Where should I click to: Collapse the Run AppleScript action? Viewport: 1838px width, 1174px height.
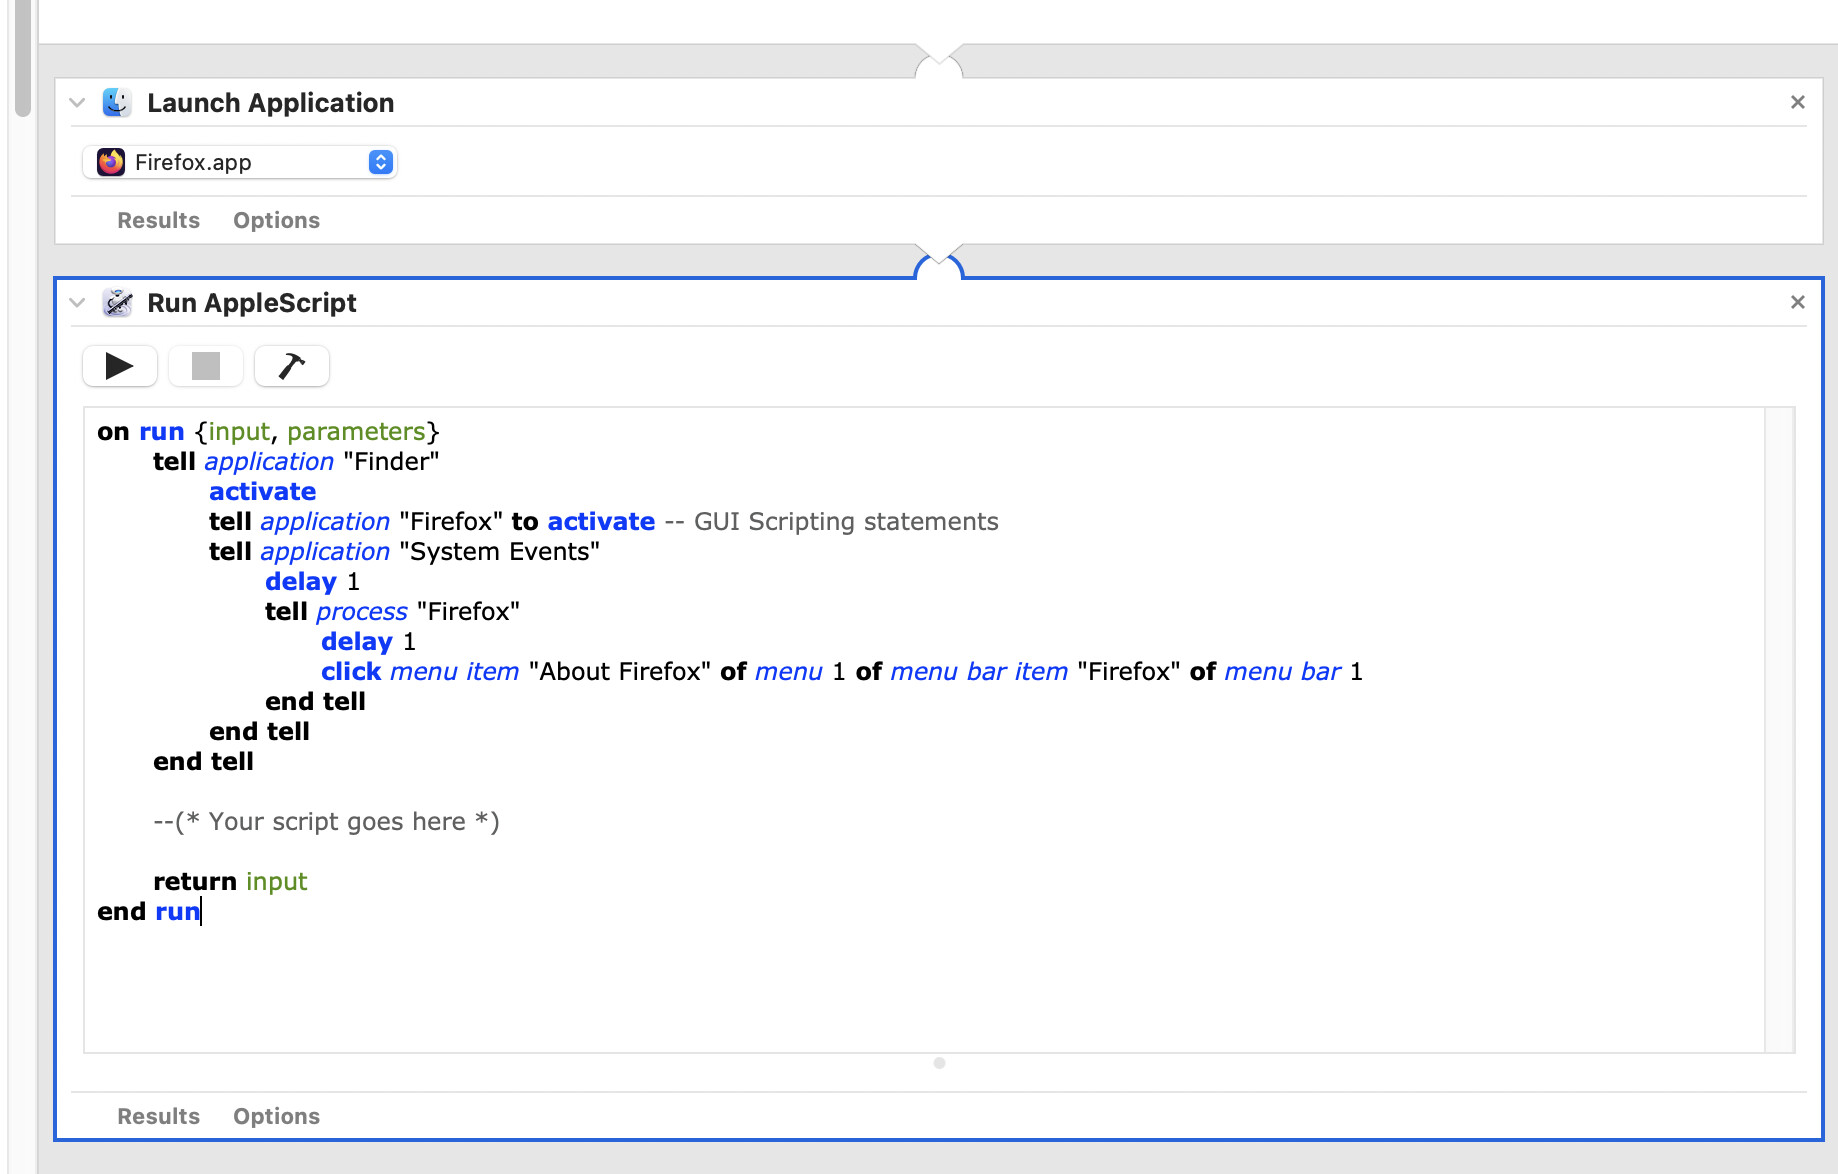[x=77, y=303]
